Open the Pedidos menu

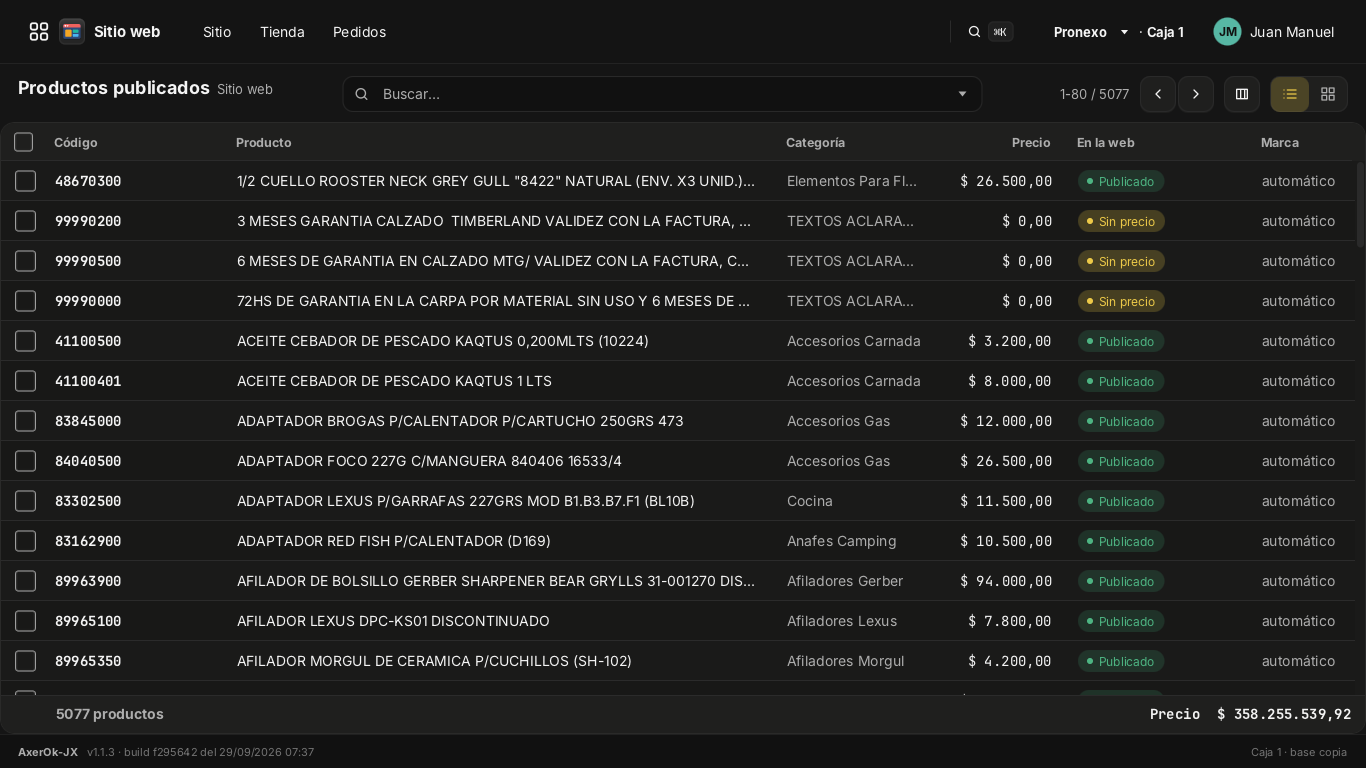tap(359, 32)
